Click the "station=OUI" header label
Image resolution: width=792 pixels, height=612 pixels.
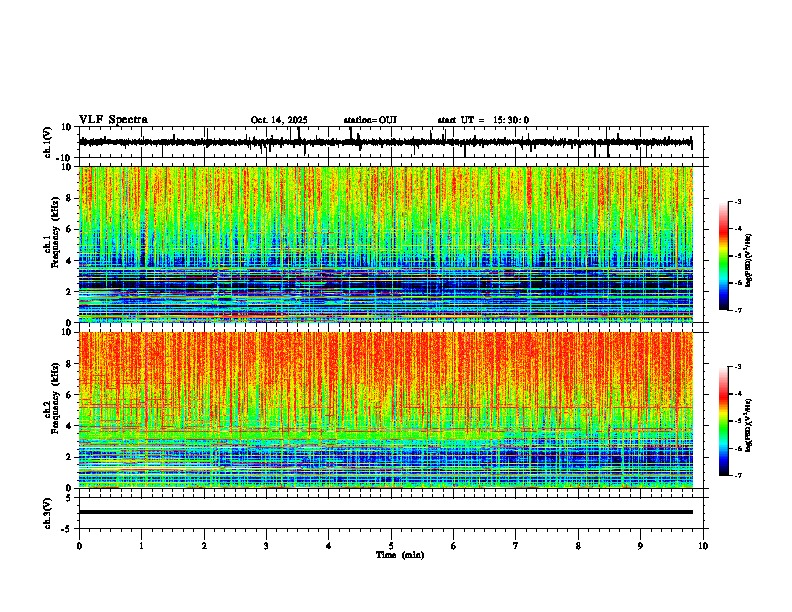pos(370,120)
